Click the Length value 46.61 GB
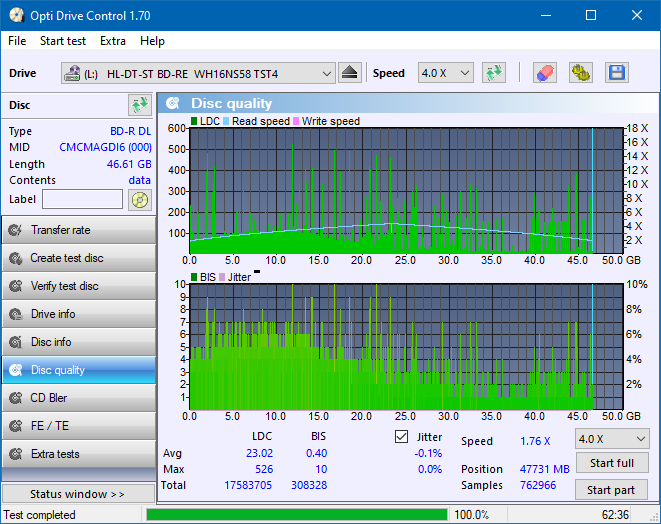Screen dimensions: 661x524 click(x=129, y=164)
